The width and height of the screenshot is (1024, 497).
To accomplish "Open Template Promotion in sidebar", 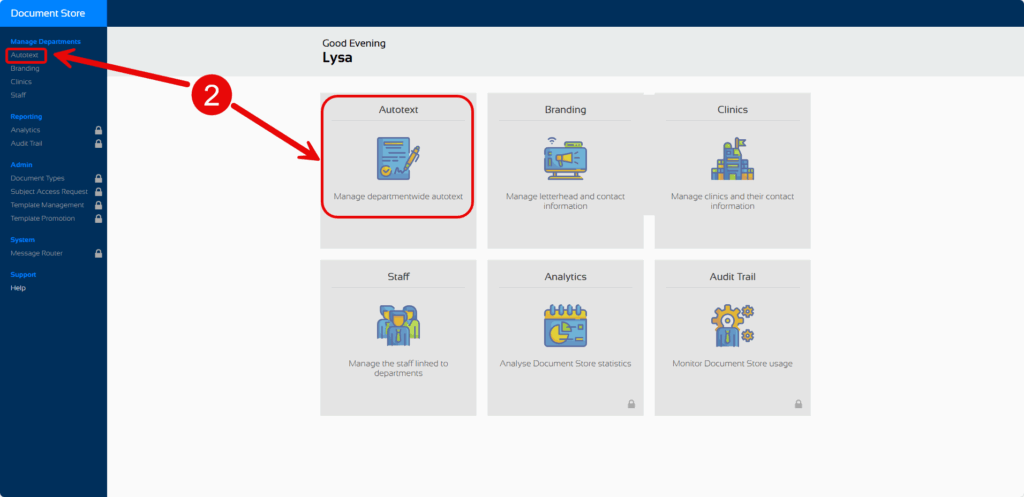I will pos(42,219).
